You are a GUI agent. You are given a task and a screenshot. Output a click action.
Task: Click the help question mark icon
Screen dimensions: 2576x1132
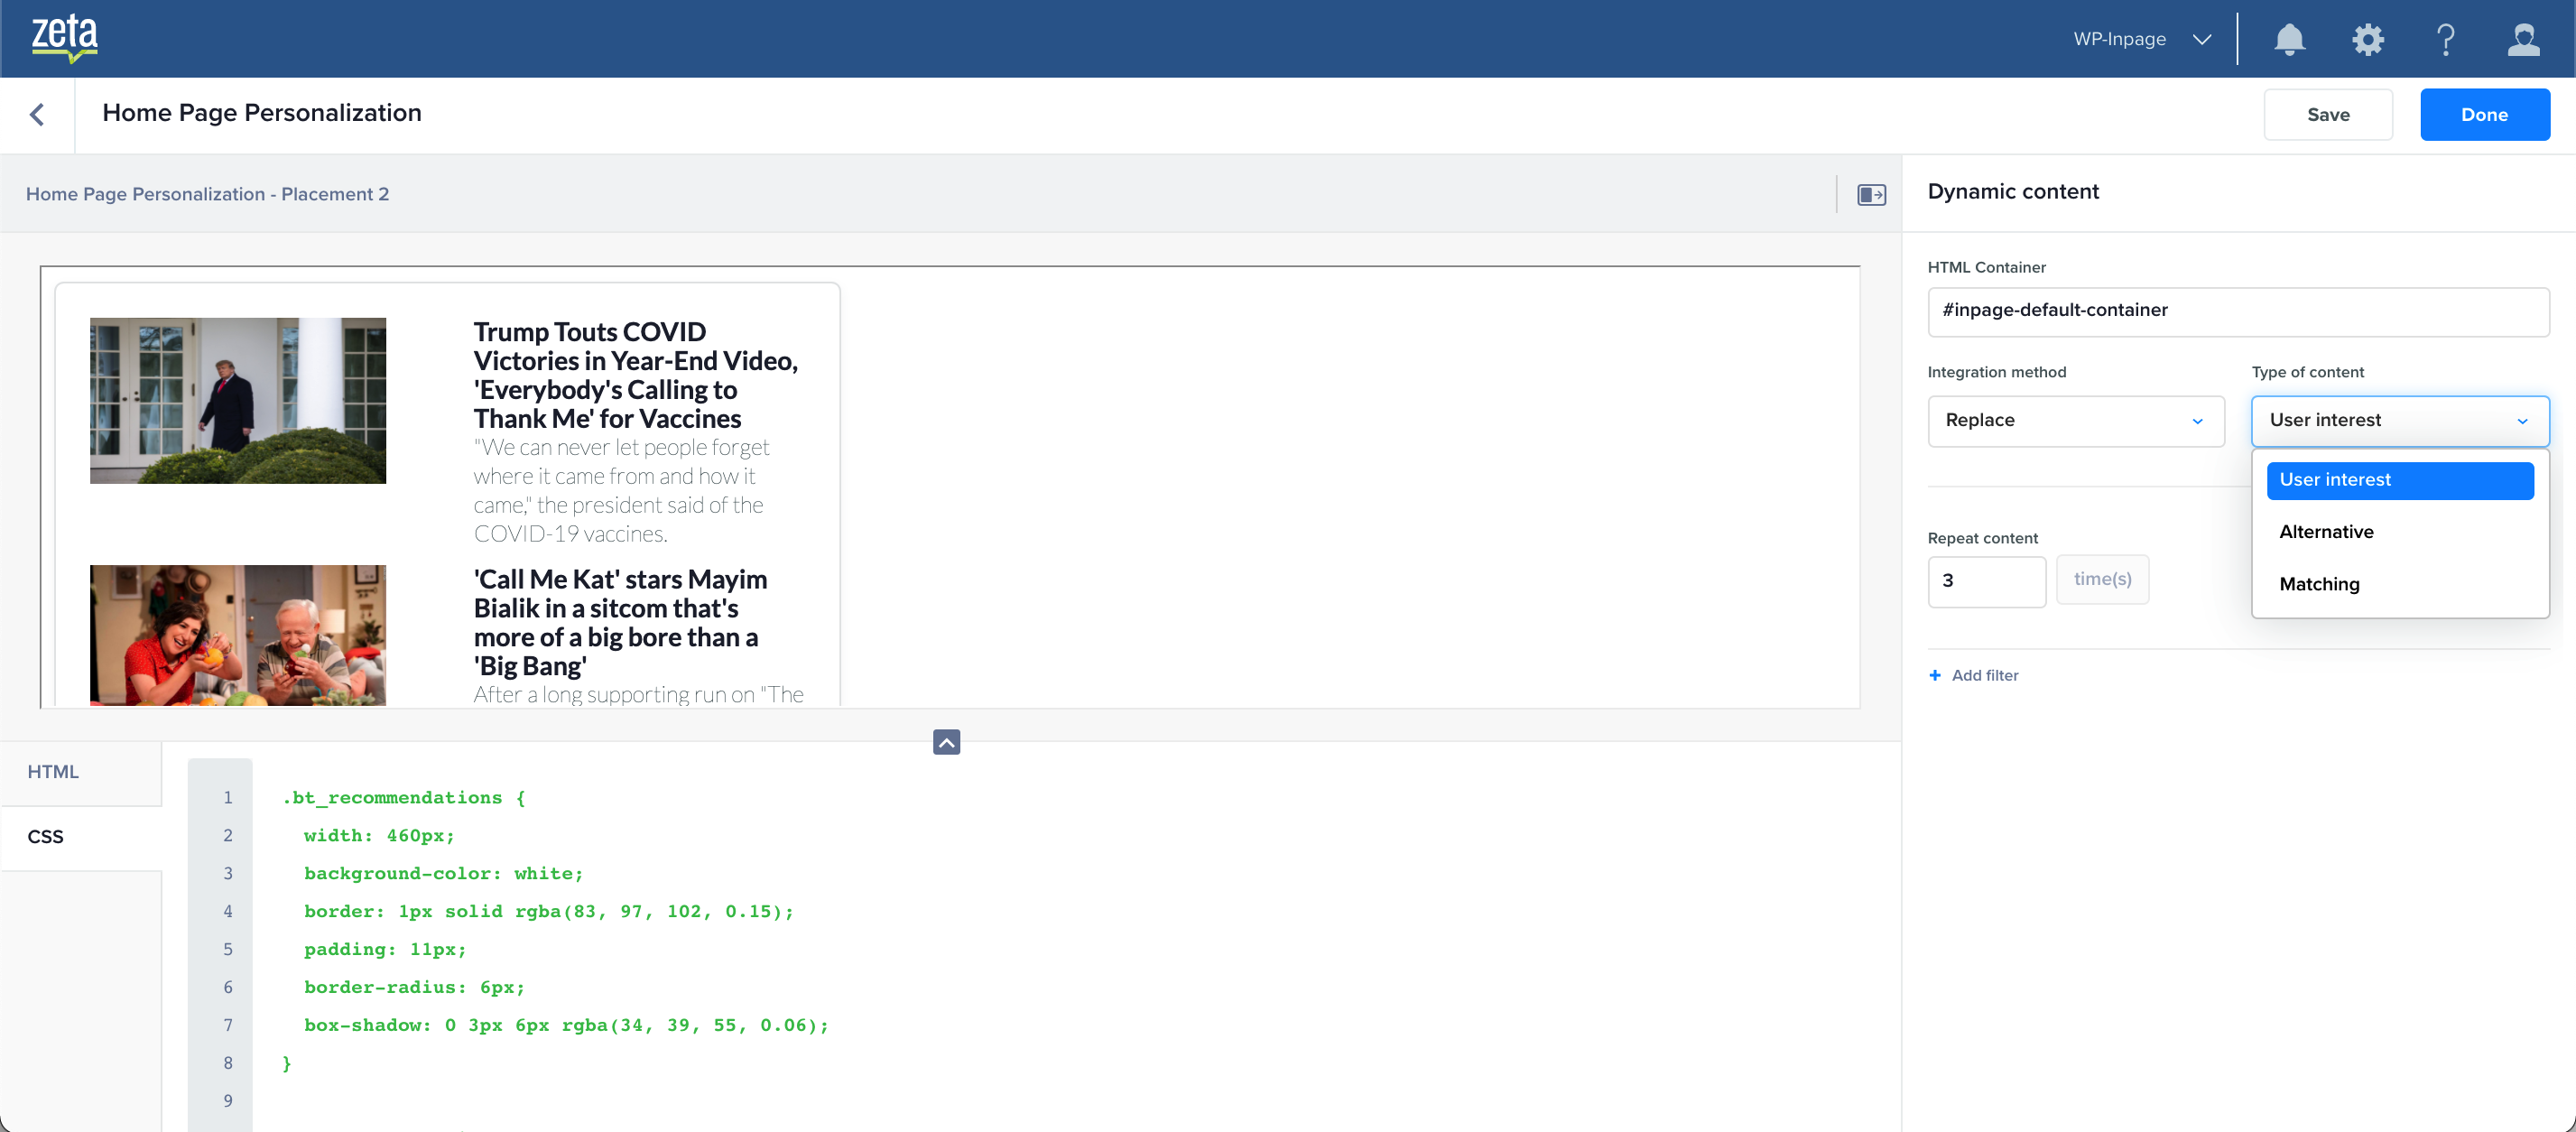[2445, 39]
